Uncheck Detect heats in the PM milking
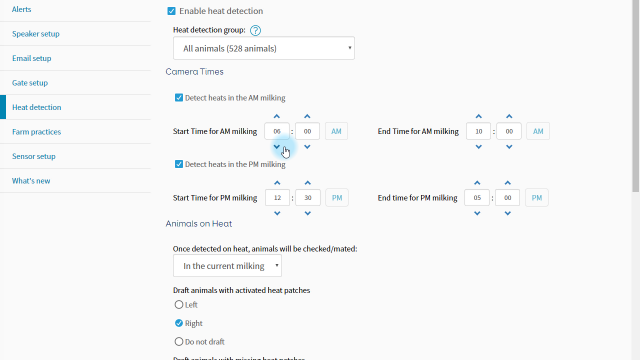 (x=179, y=164)
